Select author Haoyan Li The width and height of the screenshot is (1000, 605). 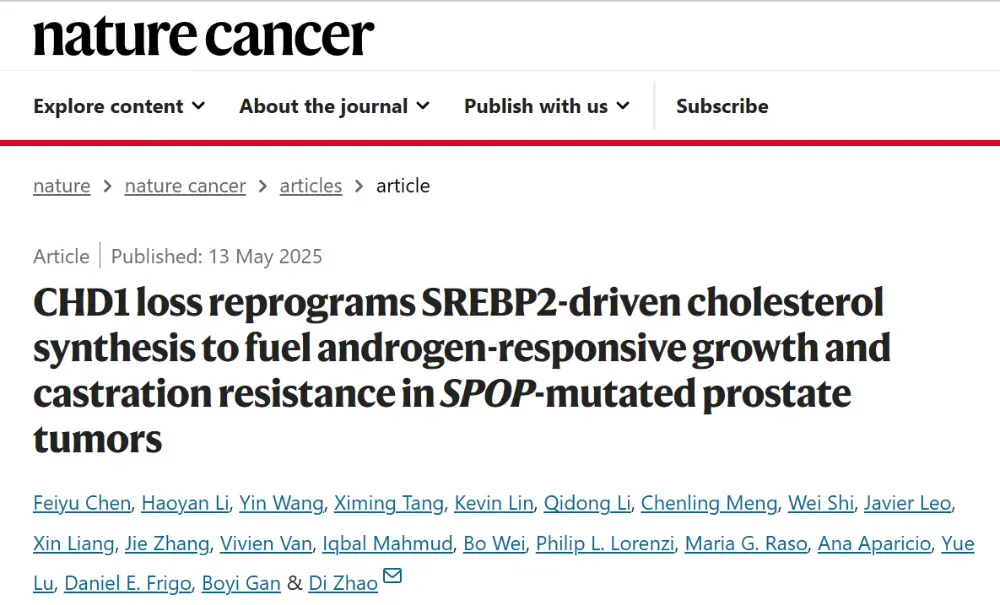click(185, 503)
